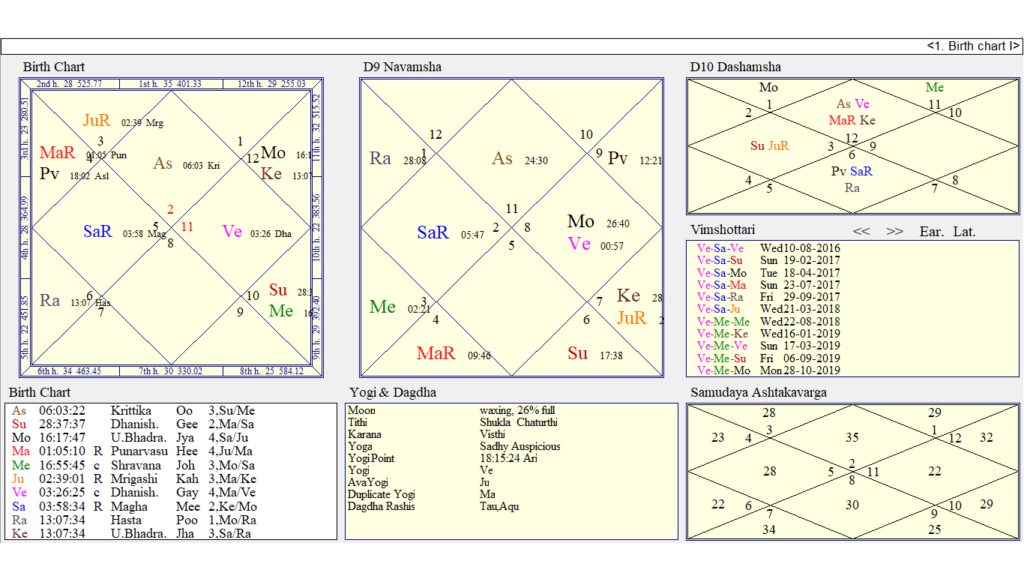Select the Ve-Me-Ve dasha row
1024x576 pixels.
[x=769, y=346]
